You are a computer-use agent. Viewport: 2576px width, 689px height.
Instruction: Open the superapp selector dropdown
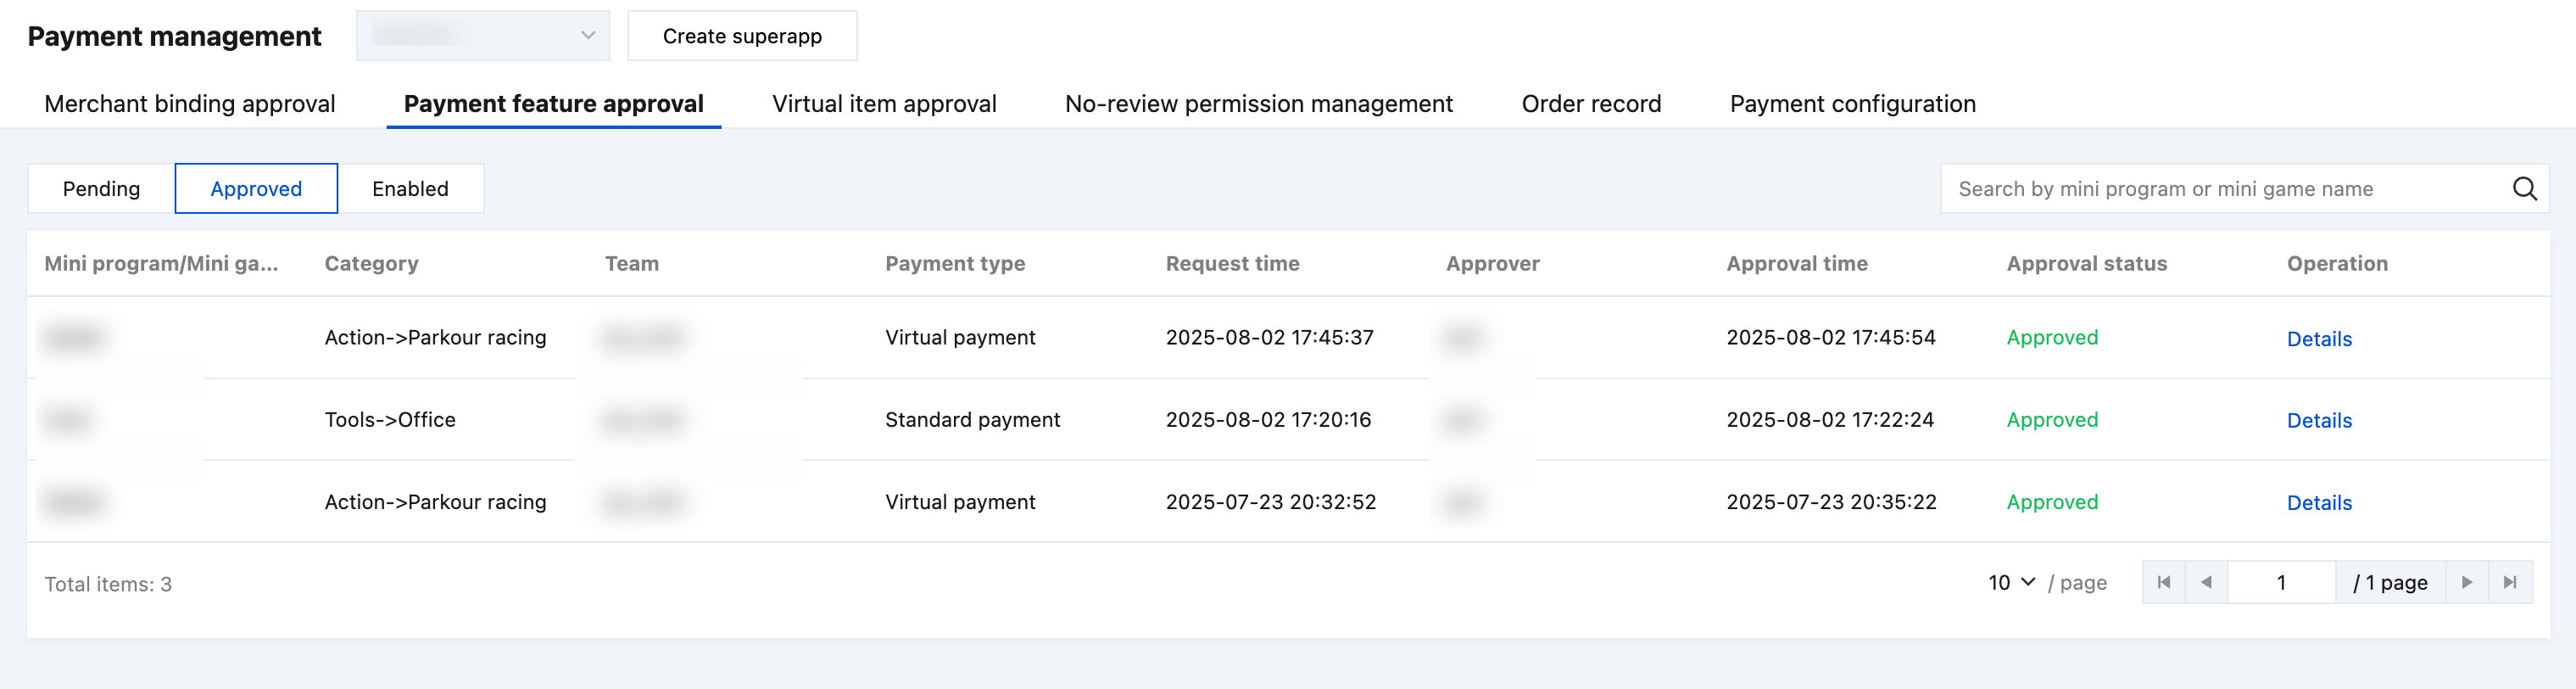483,36
